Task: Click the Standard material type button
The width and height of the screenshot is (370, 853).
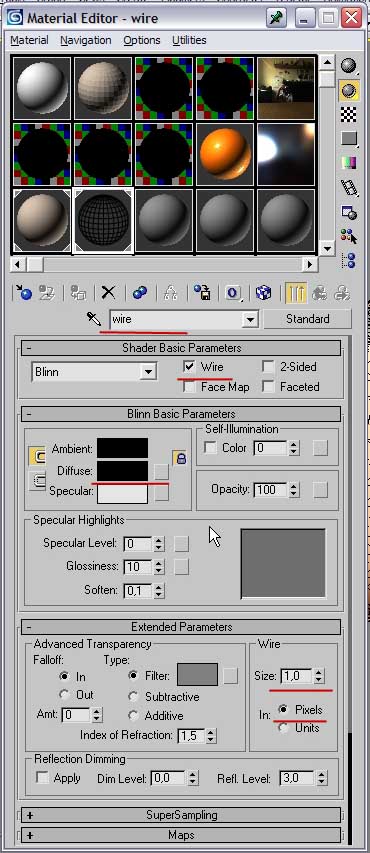Action: click(307, 319)
